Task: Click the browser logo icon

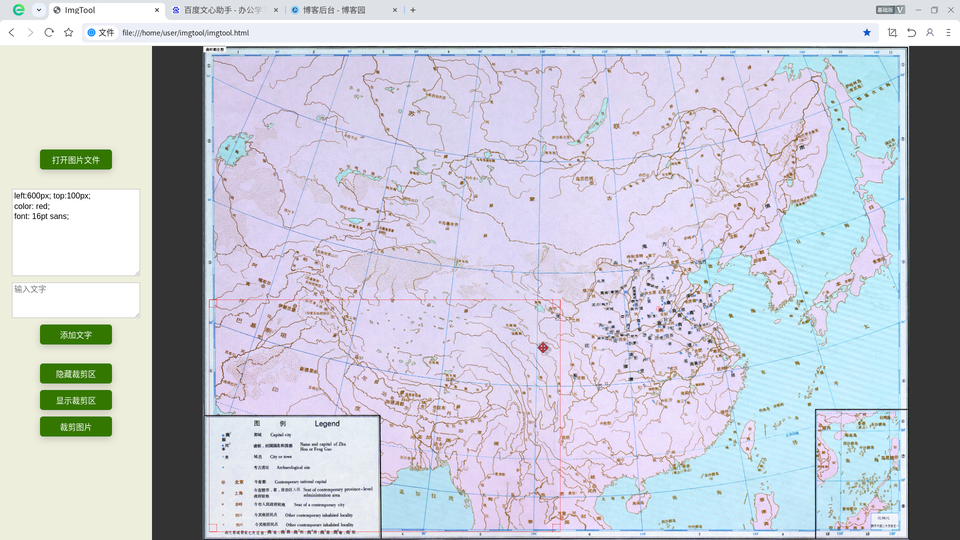Action: pyautogui.click(x=19, y=10)
